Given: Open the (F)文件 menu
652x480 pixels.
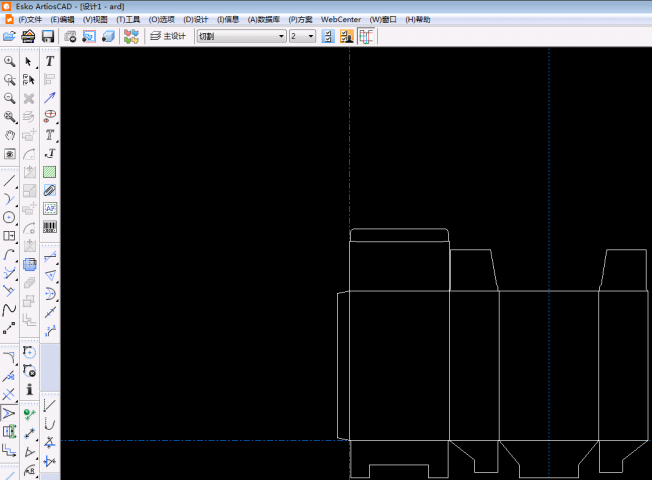Looking at the screenshot, I should [30, 20].
